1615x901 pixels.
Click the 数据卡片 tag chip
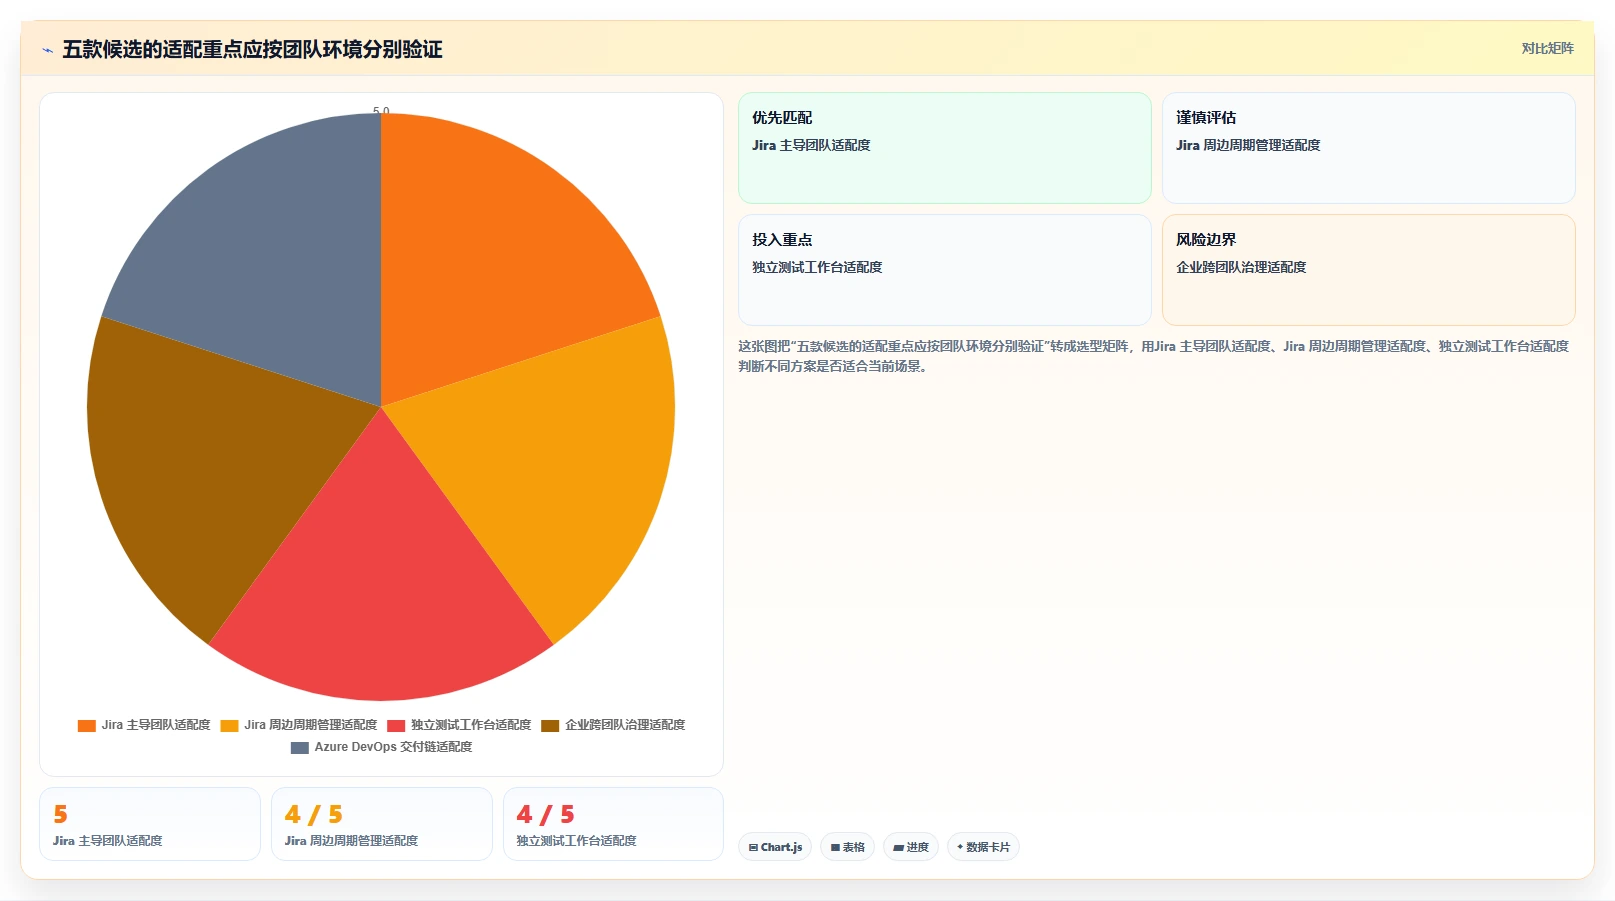(983, 847)
